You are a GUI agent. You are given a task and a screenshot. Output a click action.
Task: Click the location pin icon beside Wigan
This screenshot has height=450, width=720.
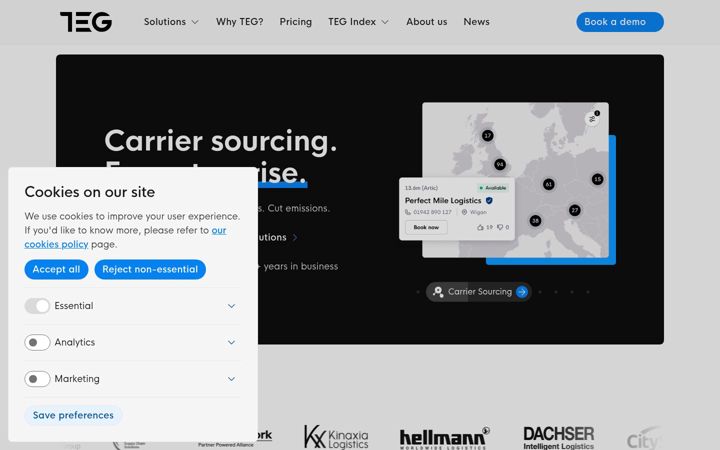coord(464,212)
